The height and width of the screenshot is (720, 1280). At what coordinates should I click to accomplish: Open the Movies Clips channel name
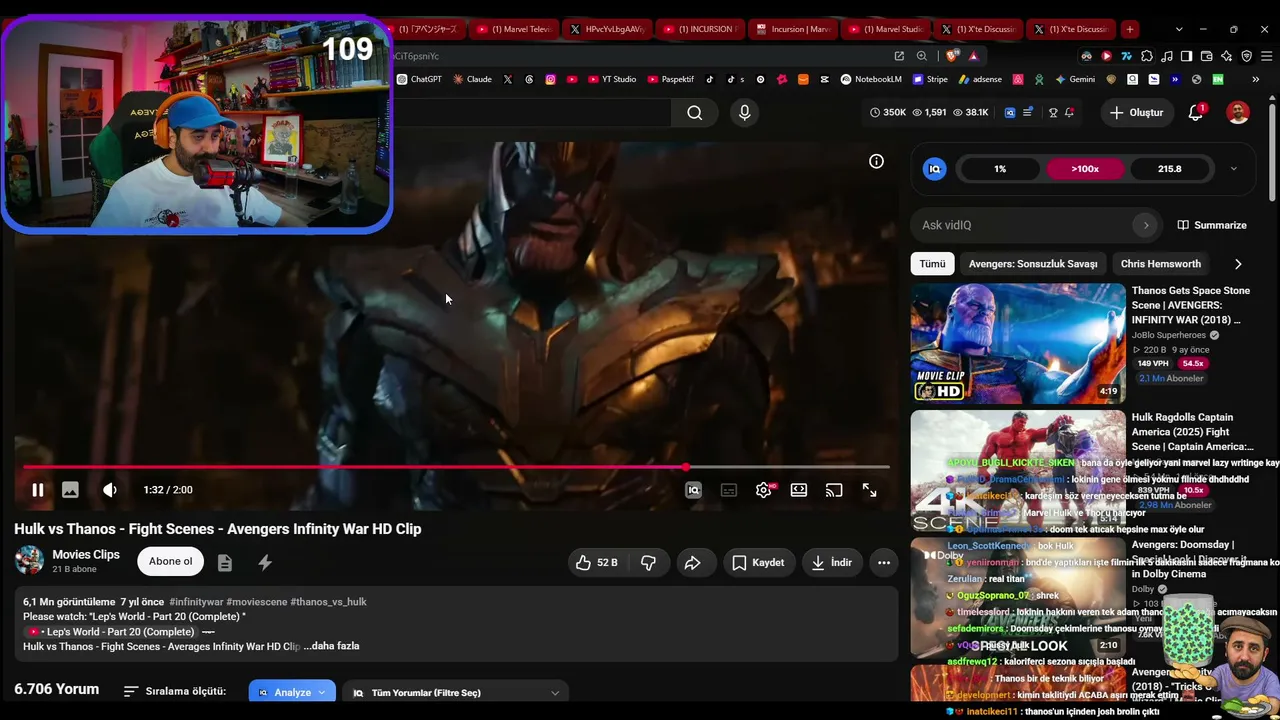(86, 555)
